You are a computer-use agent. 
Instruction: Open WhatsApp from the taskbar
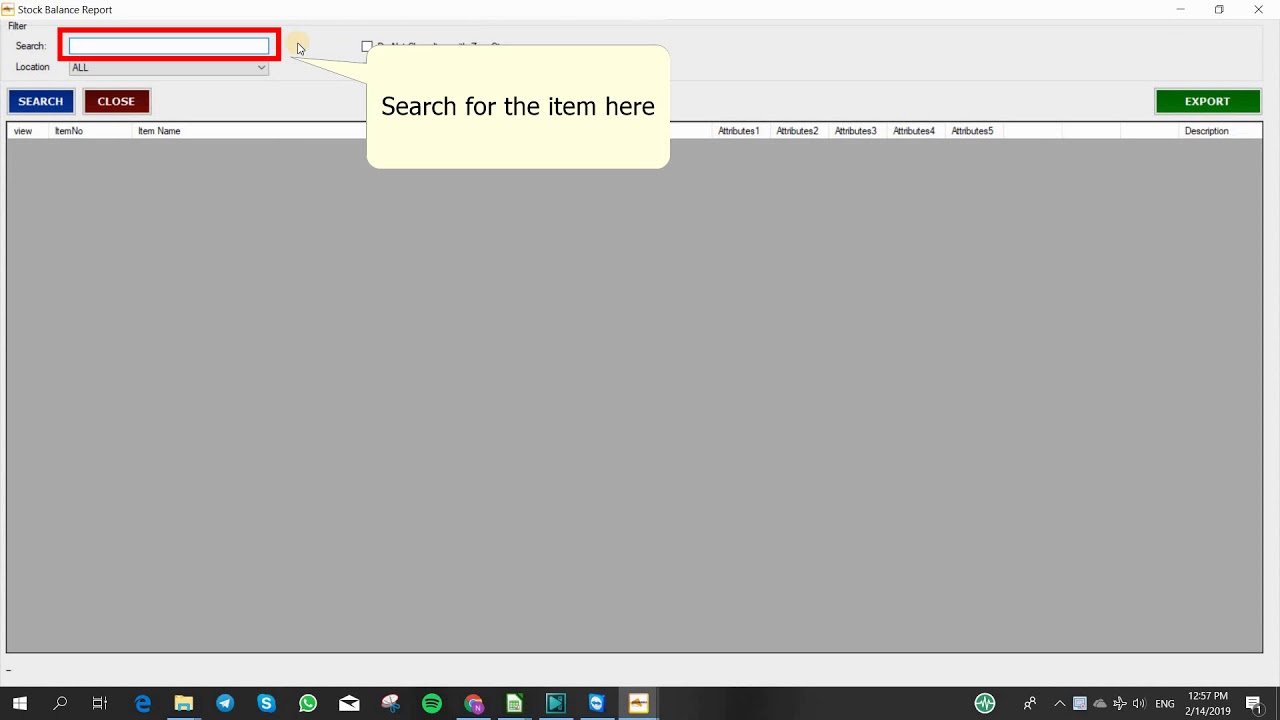point(308,704)
